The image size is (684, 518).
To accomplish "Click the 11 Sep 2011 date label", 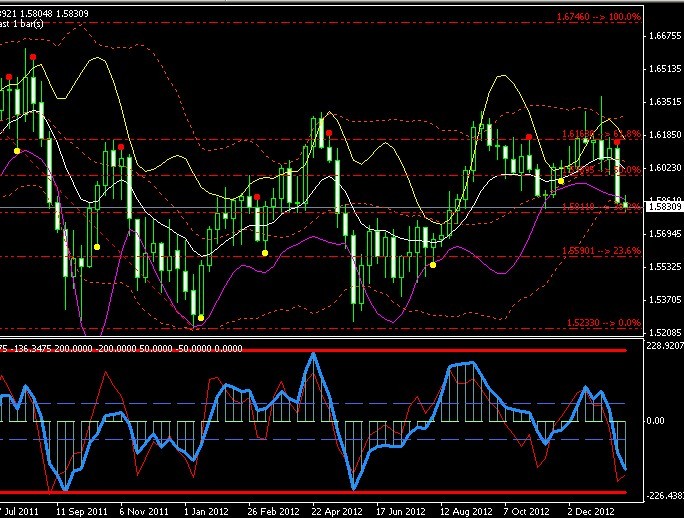I will tap(82, 511).
